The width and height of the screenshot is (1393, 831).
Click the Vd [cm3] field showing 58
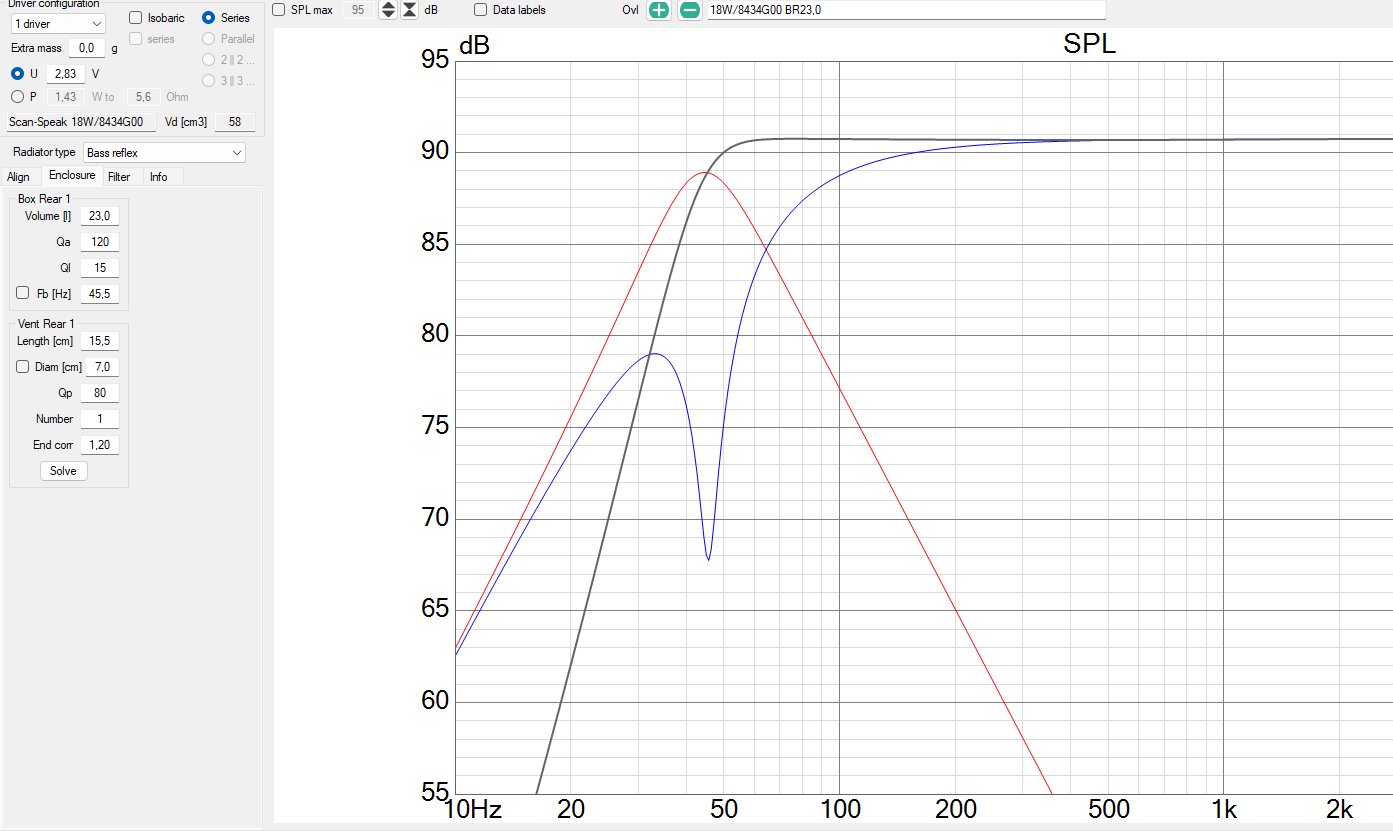tap(235, 122)
